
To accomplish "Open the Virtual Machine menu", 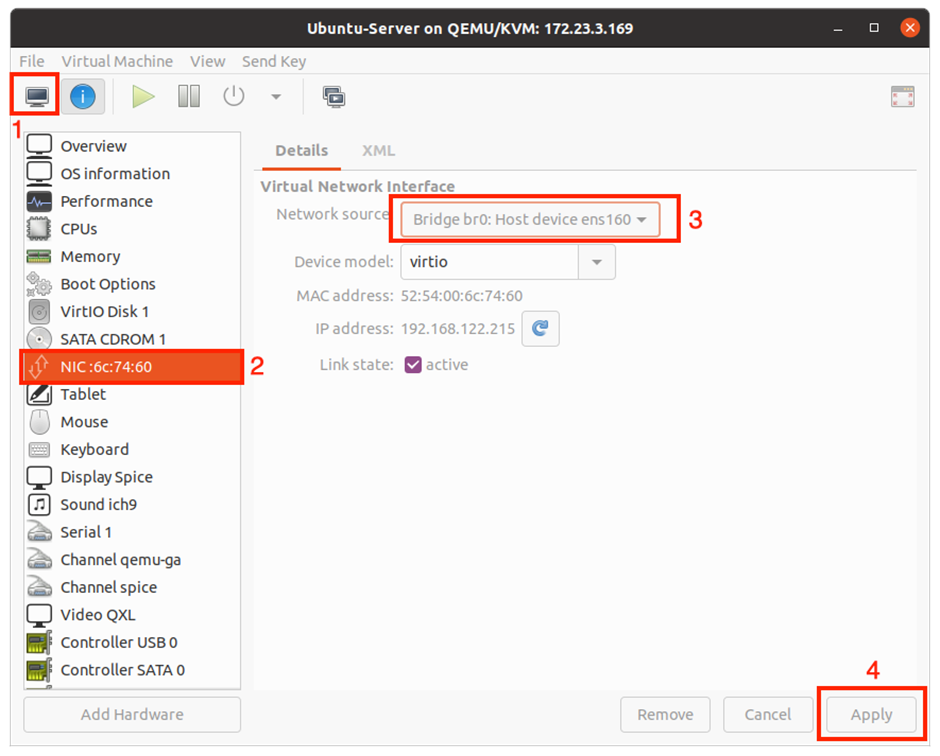I will tap(117, 62).
